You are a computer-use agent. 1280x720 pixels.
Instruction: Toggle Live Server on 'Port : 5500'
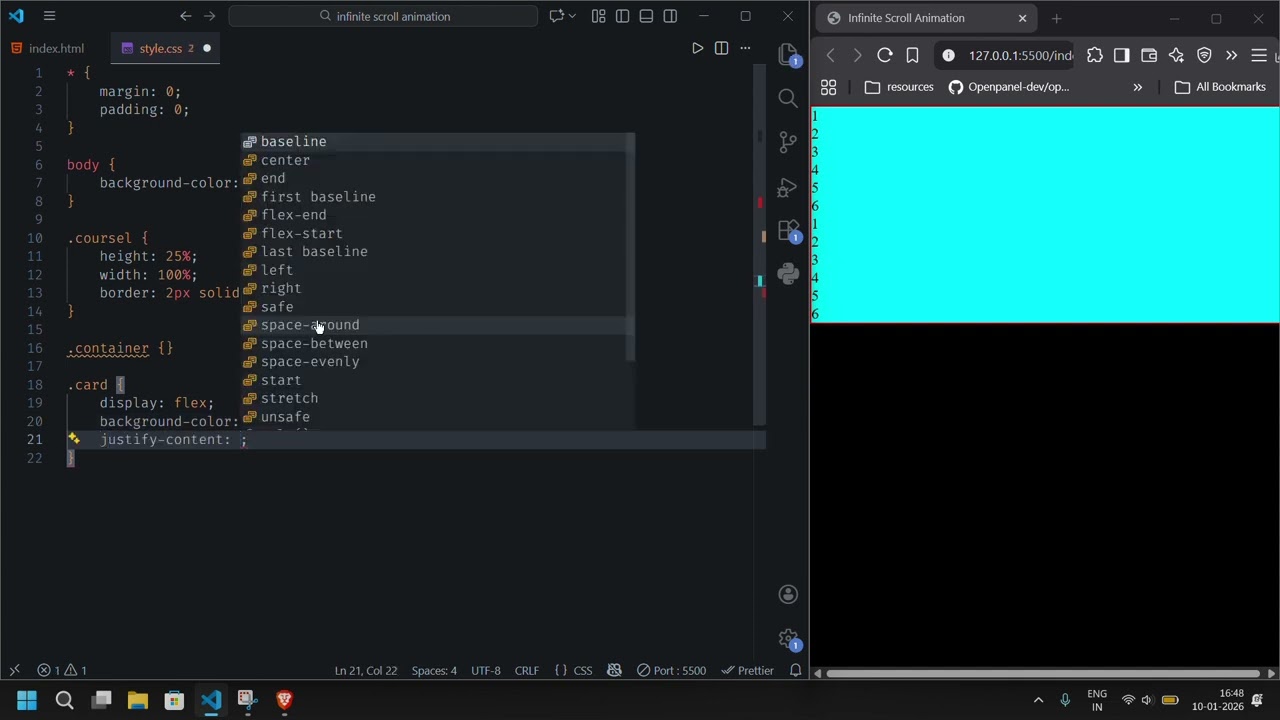point(671,670)
